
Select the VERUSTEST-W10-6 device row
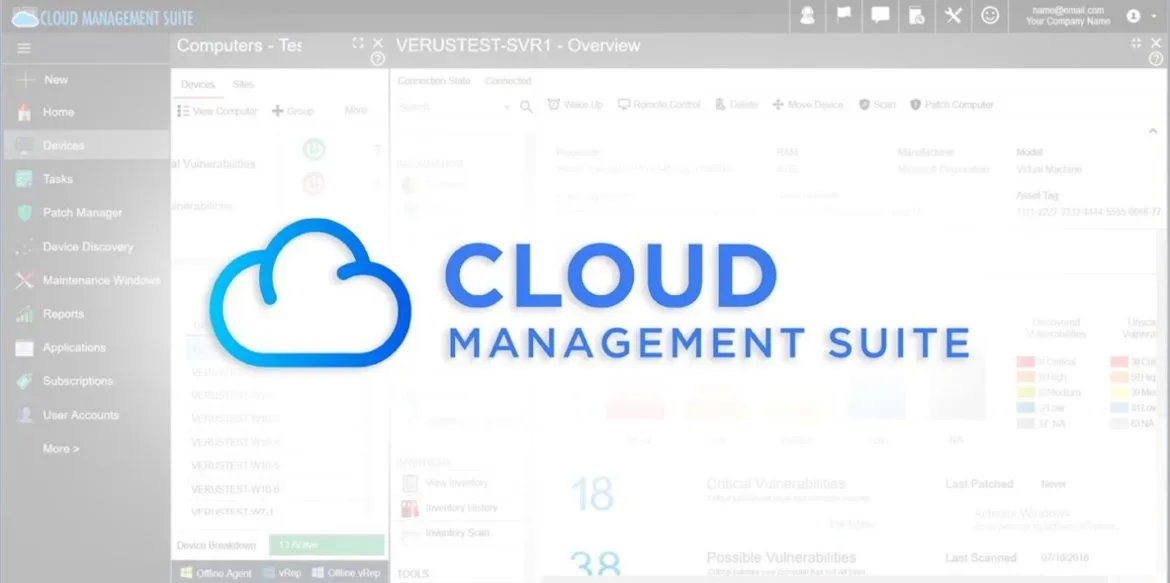tap(235, 489)
